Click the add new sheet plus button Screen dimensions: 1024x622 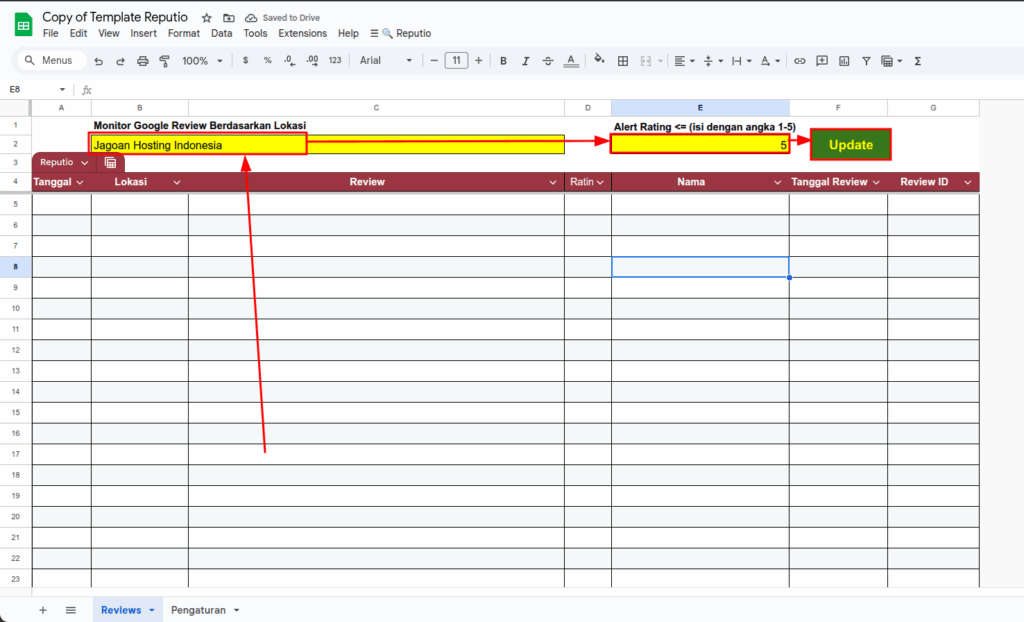(42, 610)
